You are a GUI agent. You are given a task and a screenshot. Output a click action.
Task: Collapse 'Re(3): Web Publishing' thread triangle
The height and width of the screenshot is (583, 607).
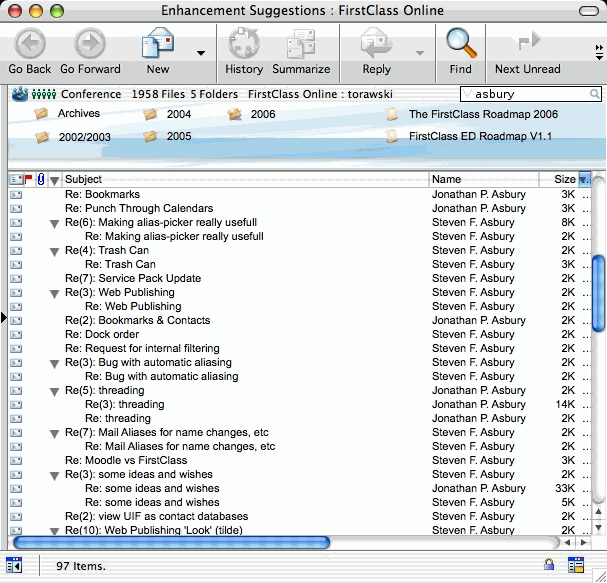pos(54,293)
